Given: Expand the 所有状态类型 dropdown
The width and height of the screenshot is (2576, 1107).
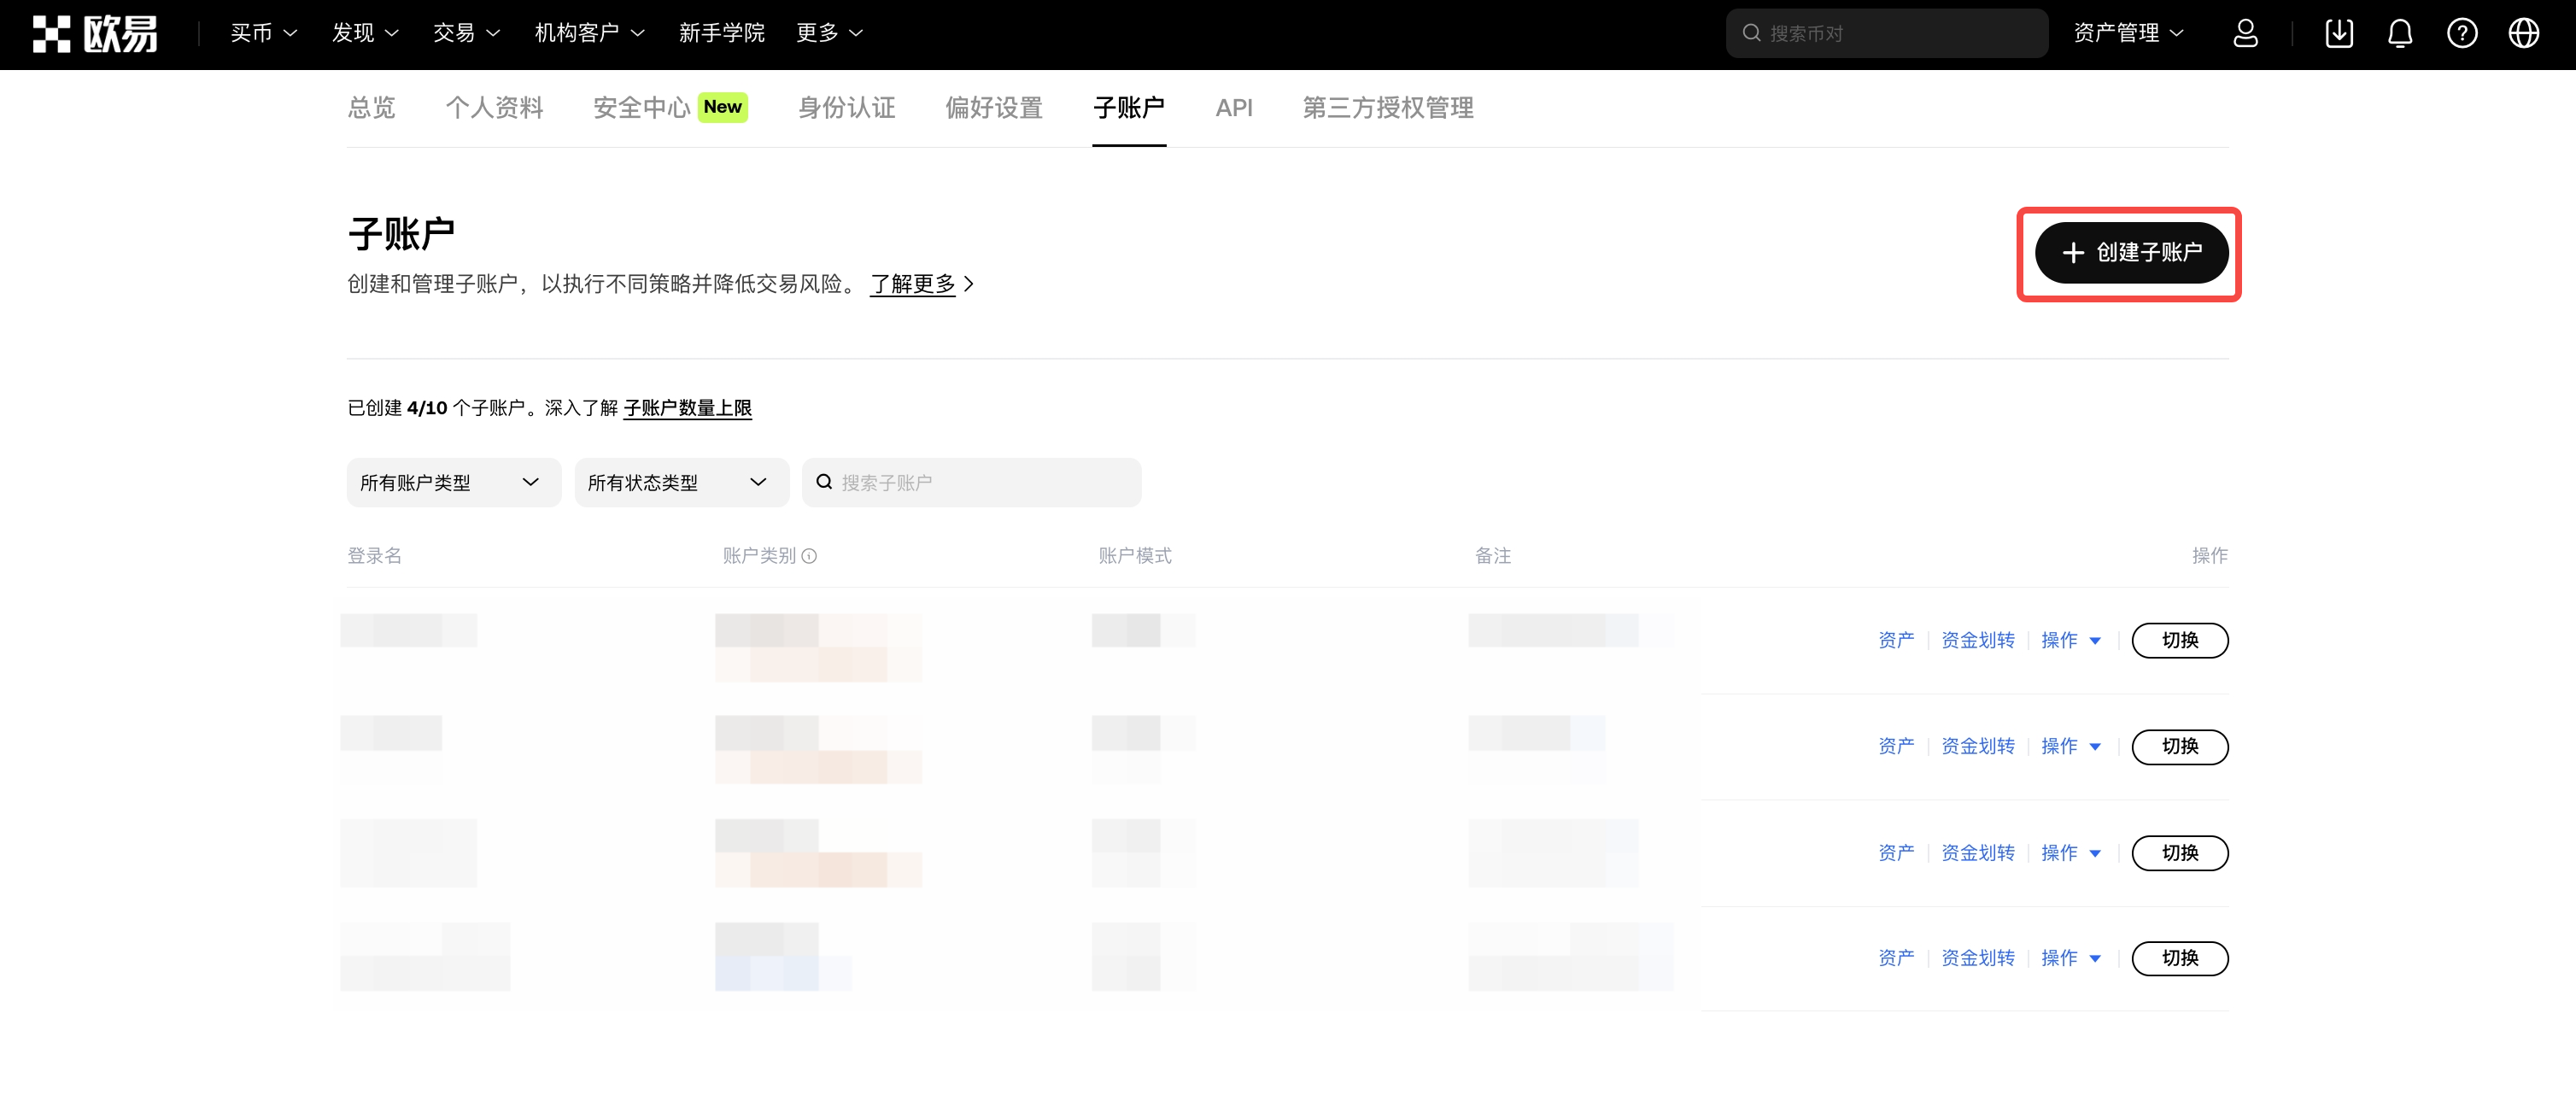Looking at the screenshot, I should click(x=681, y=483).
